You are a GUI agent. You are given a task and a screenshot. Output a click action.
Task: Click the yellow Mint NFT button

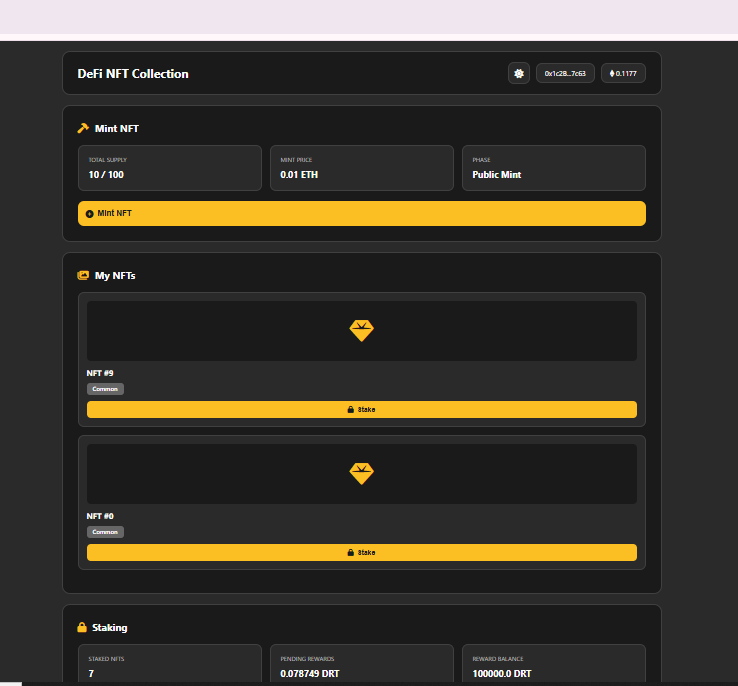click(x=361, y=214)
